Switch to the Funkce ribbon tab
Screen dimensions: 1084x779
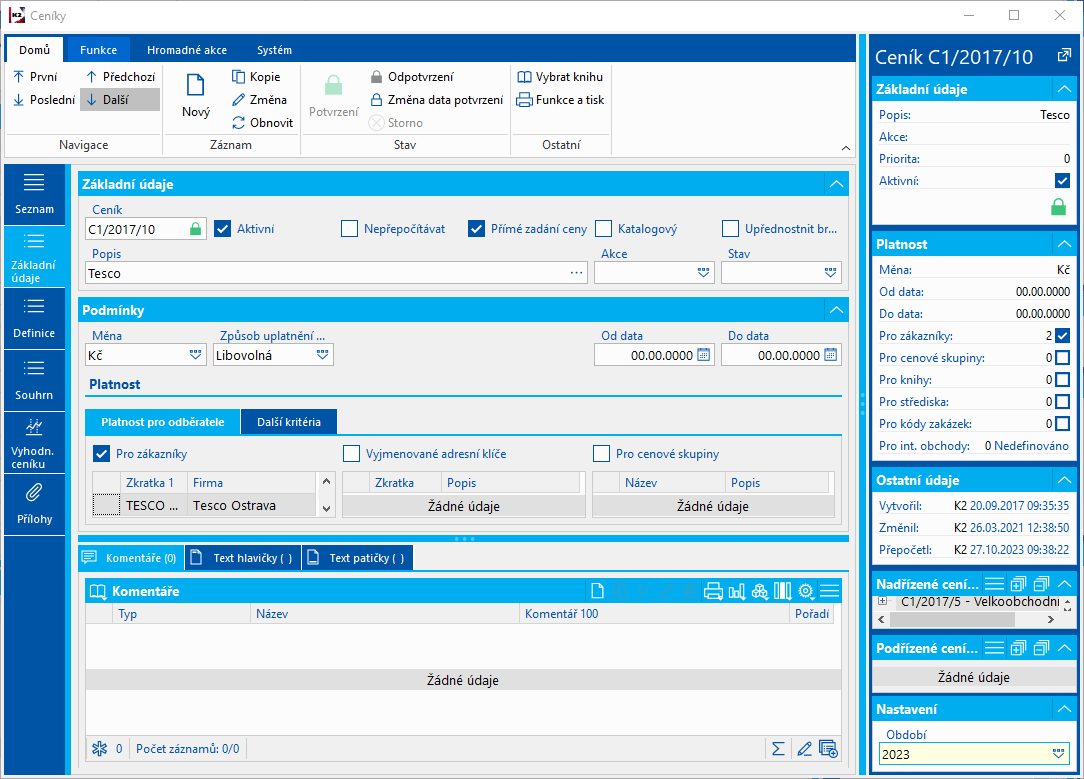point(98,50)
